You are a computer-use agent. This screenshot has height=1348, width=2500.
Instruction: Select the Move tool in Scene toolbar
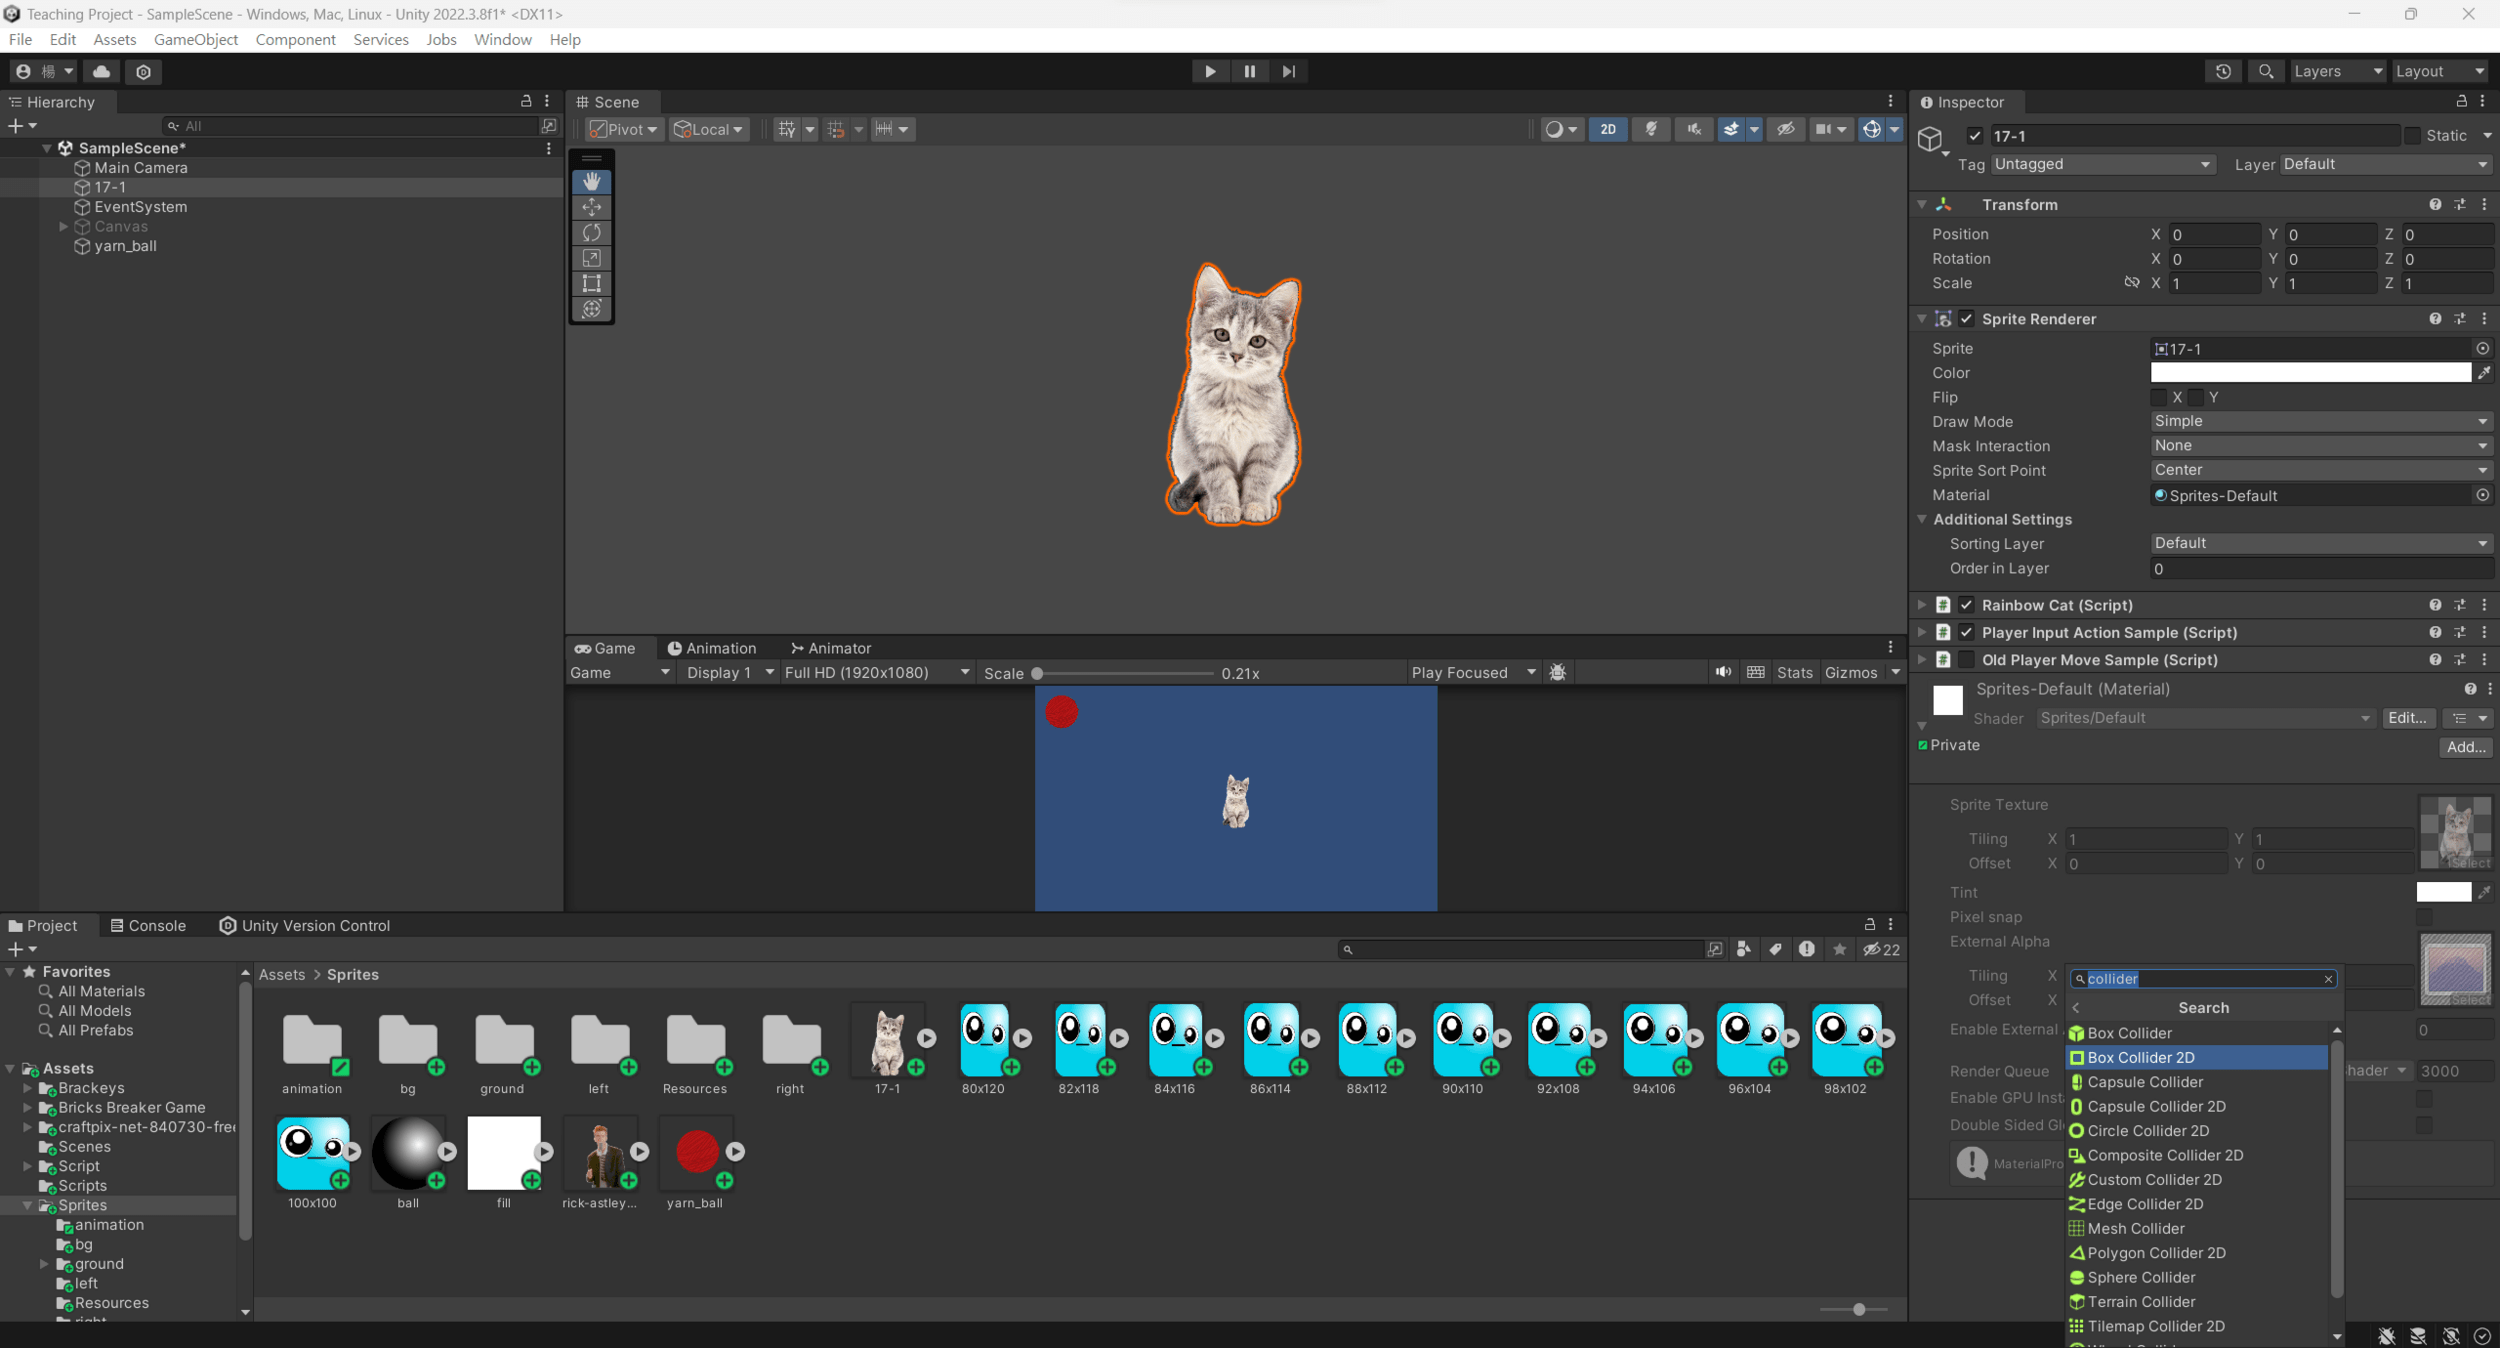(x=592, y=207)
